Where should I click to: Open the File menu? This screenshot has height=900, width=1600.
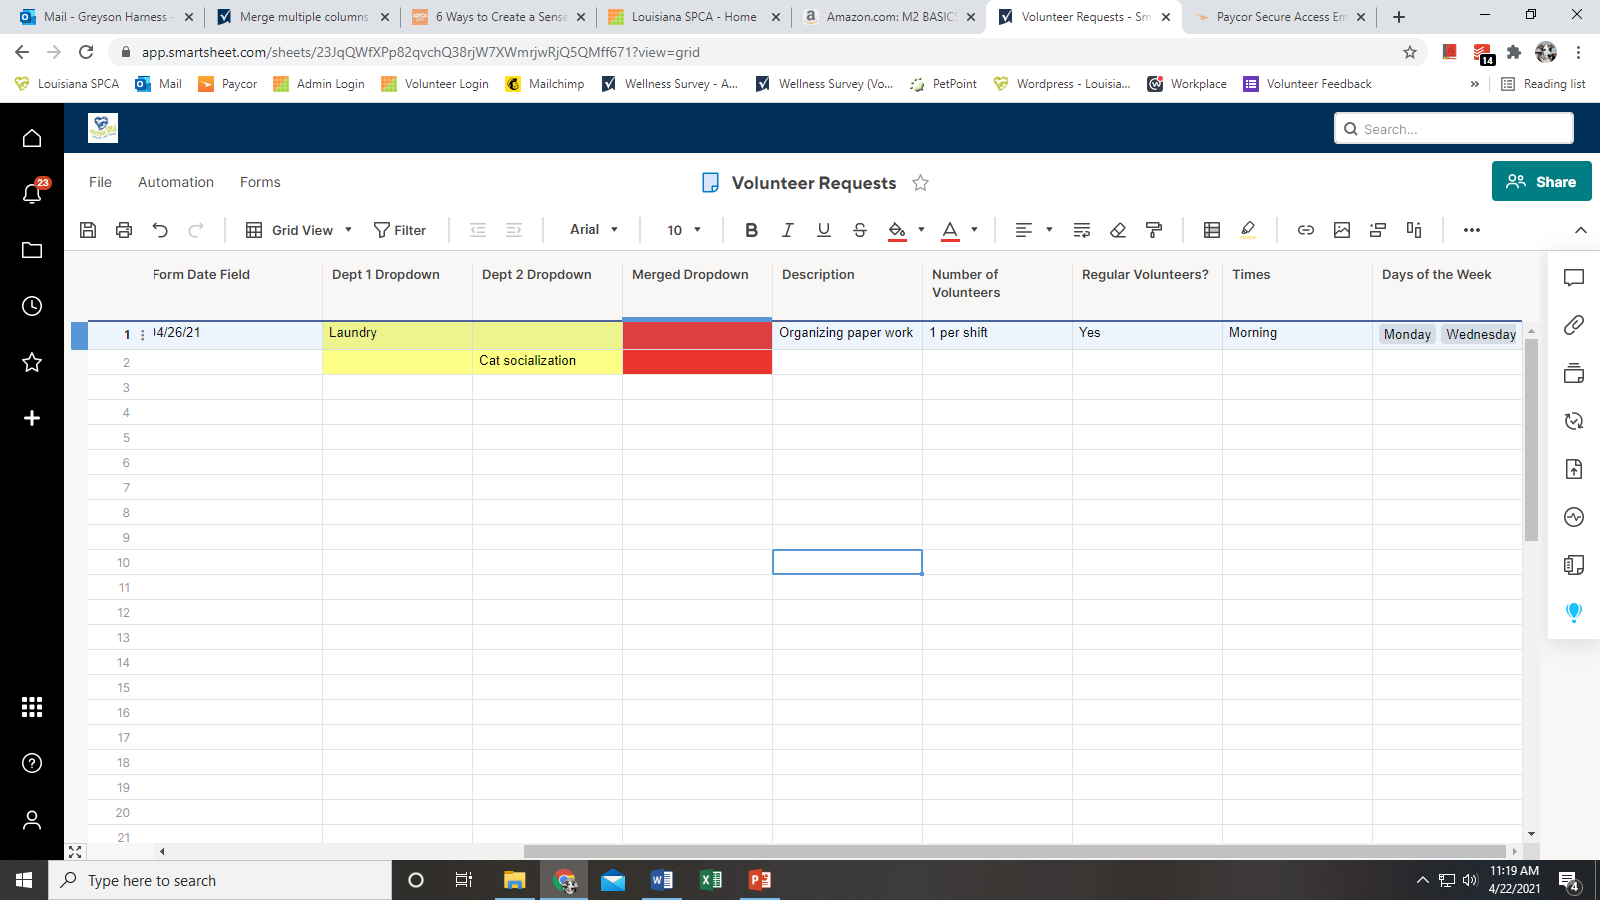click(x=100, y=182)
